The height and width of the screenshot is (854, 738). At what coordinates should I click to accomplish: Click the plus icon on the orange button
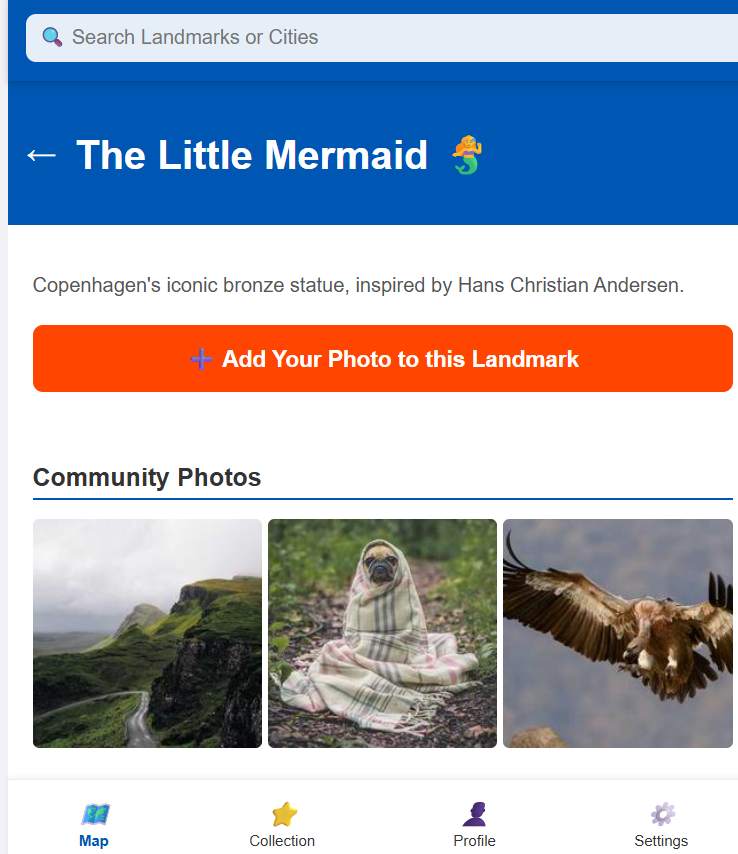click(x=201, y=359)
